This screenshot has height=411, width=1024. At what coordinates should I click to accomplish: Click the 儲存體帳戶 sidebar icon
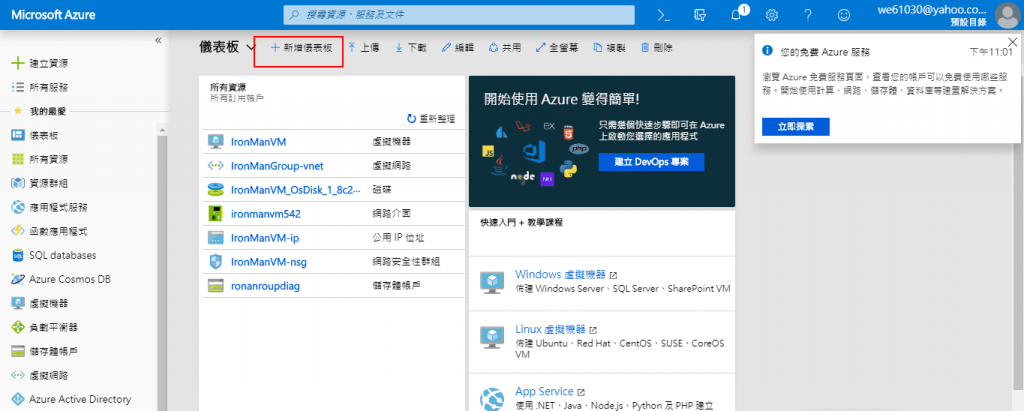click(x=18, y=351)
